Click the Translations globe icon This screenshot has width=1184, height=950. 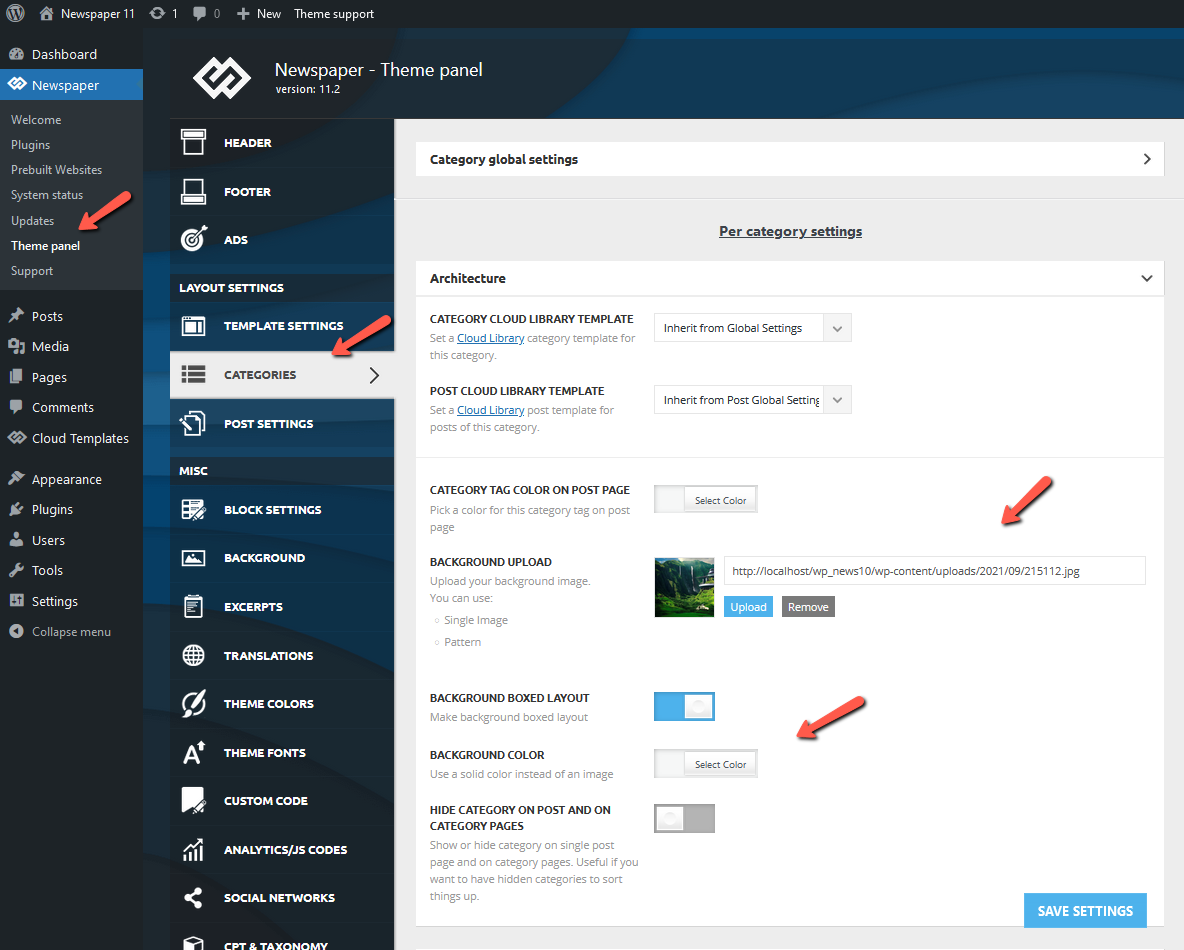click(x=193, y=655)
